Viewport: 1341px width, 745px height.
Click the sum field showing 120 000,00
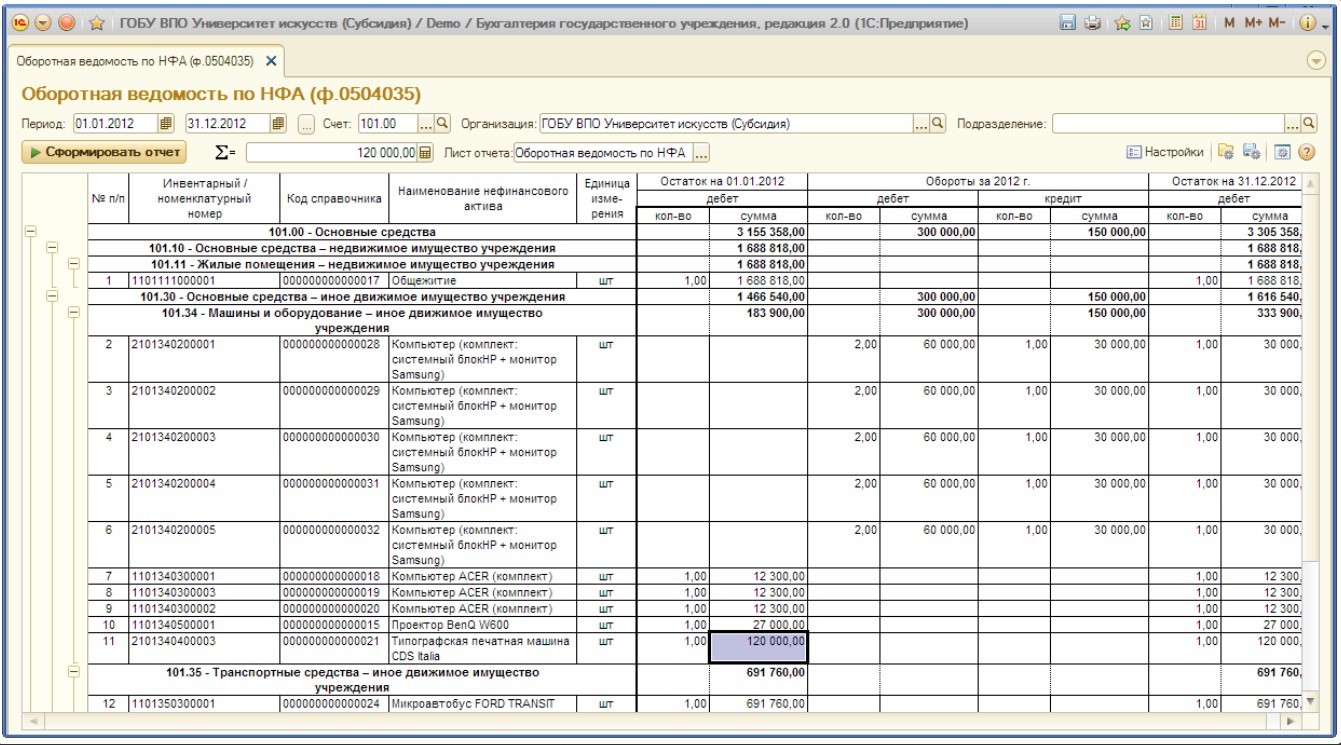(331, 153)
